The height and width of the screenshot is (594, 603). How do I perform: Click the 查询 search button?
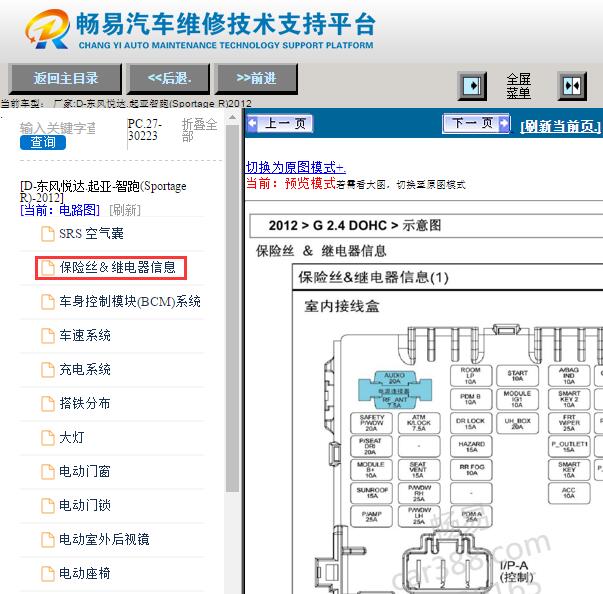(43, 142)
